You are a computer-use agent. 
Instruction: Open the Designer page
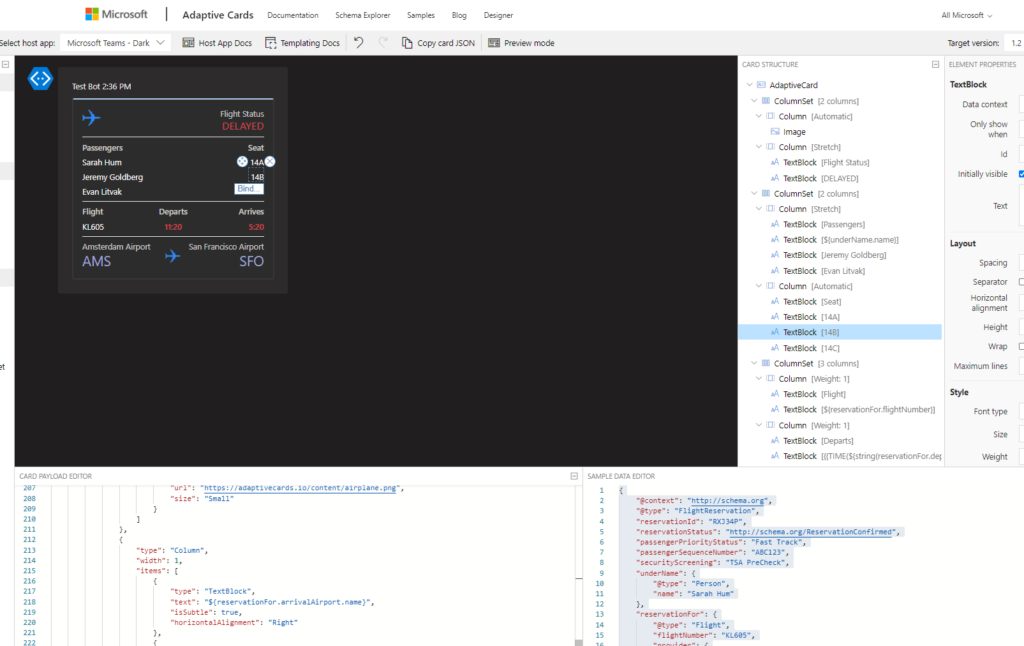[498, 15]
